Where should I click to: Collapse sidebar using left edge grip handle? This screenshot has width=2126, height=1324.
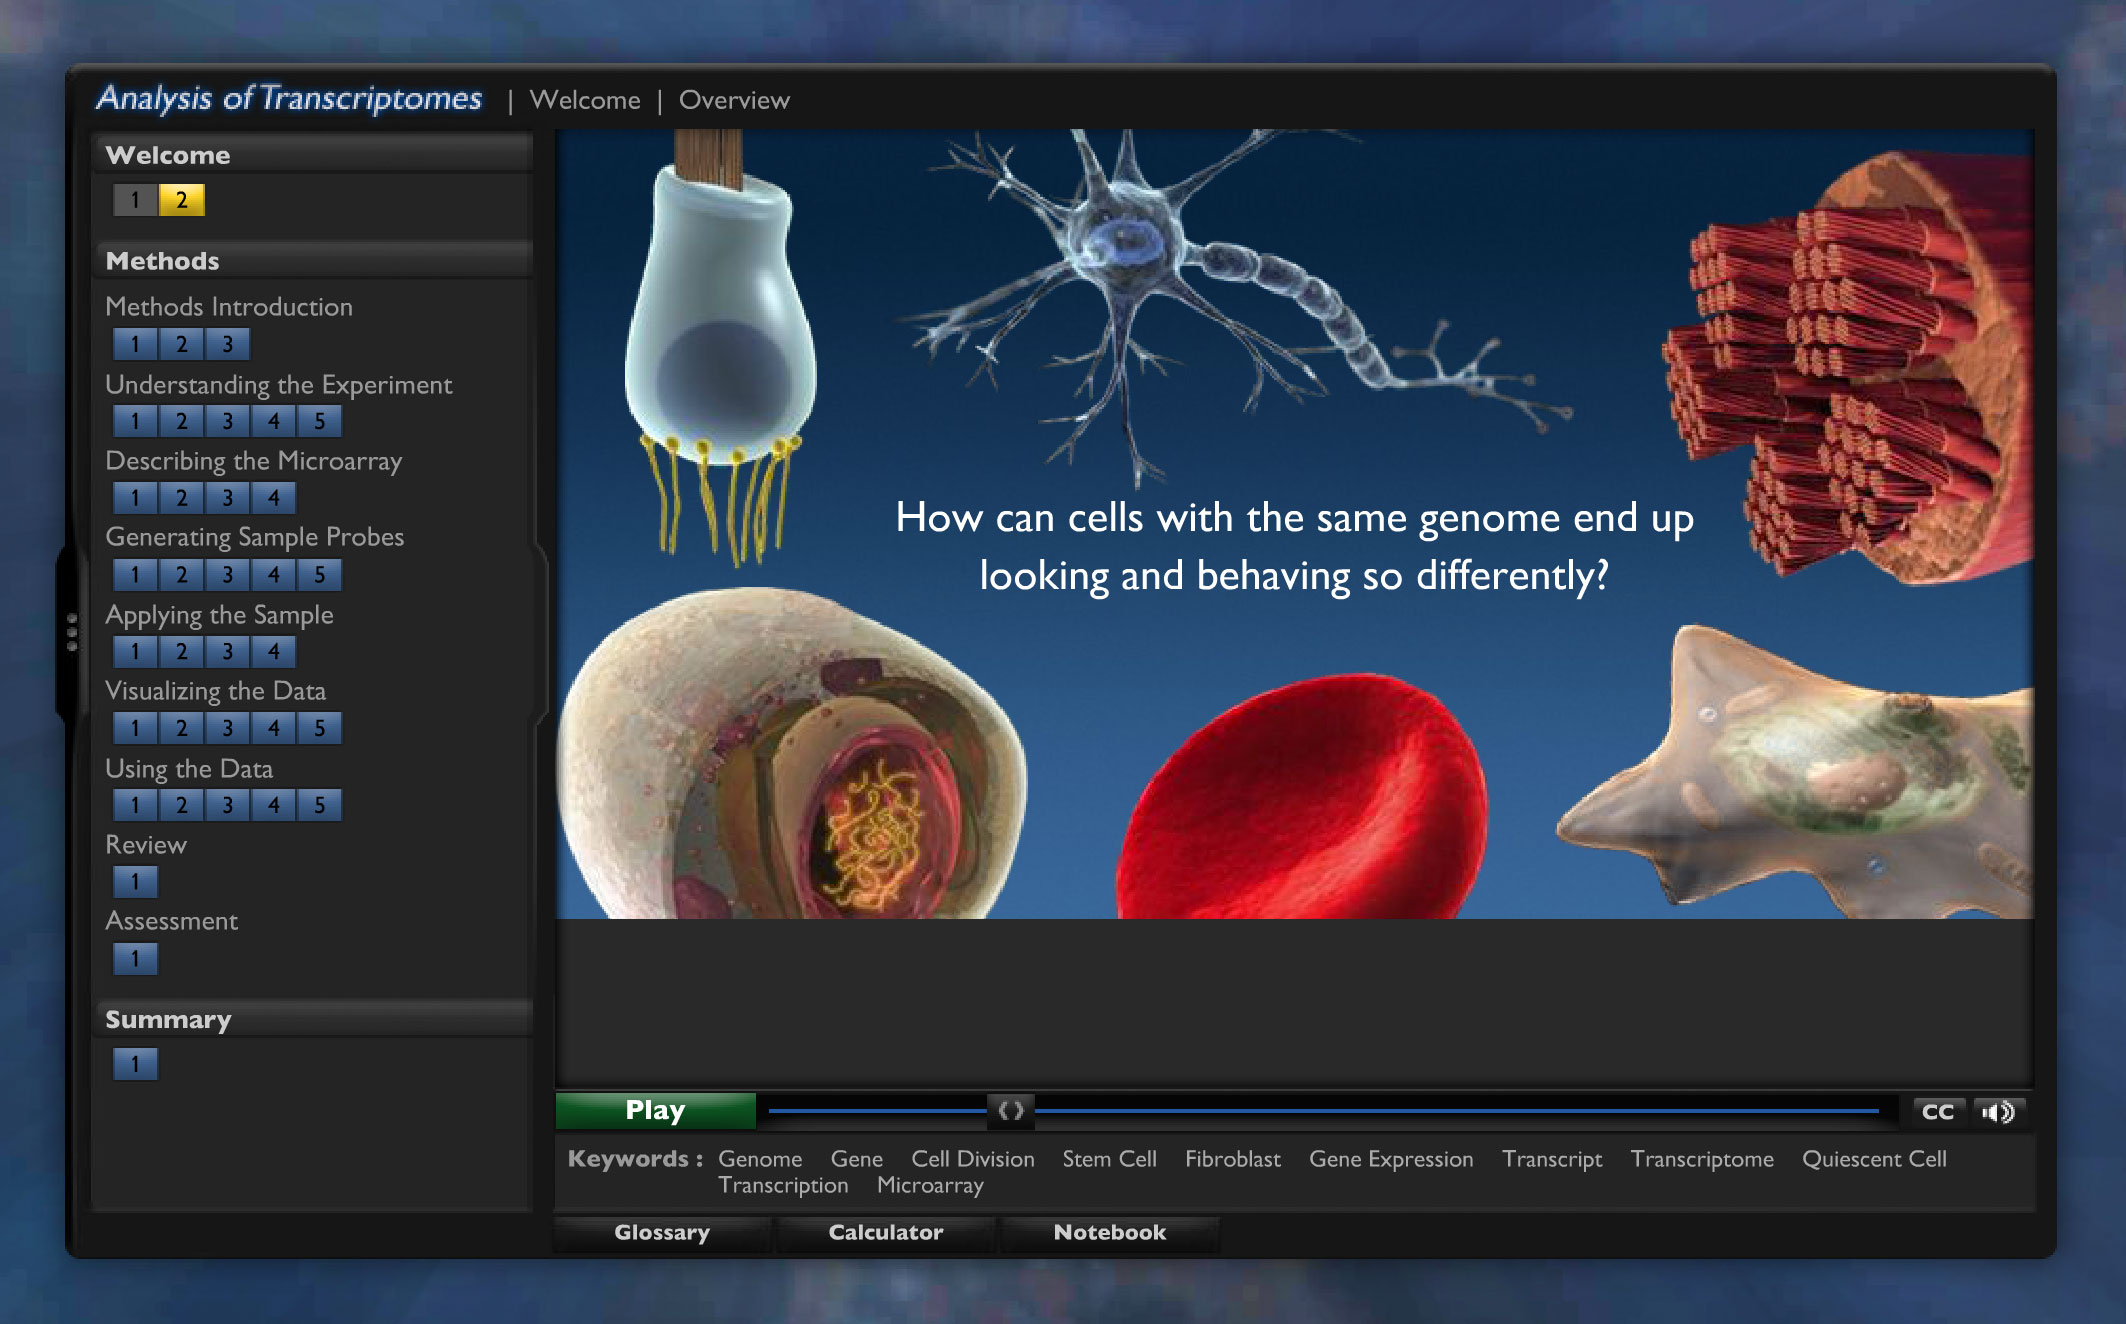tap(71, 633)
